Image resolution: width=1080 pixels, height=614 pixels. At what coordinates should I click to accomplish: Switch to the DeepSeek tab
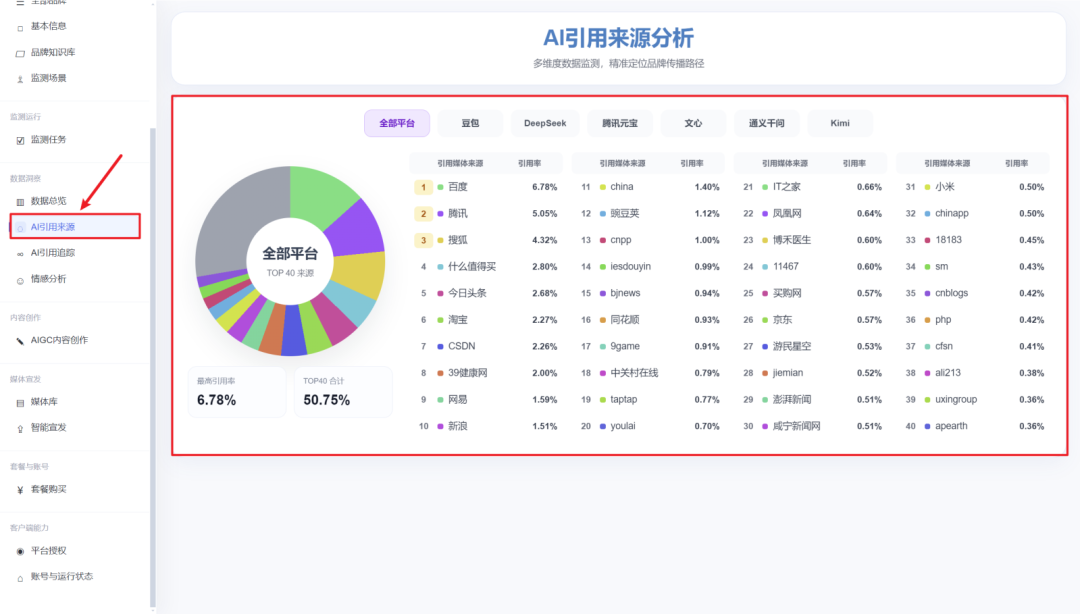[545, 123]
